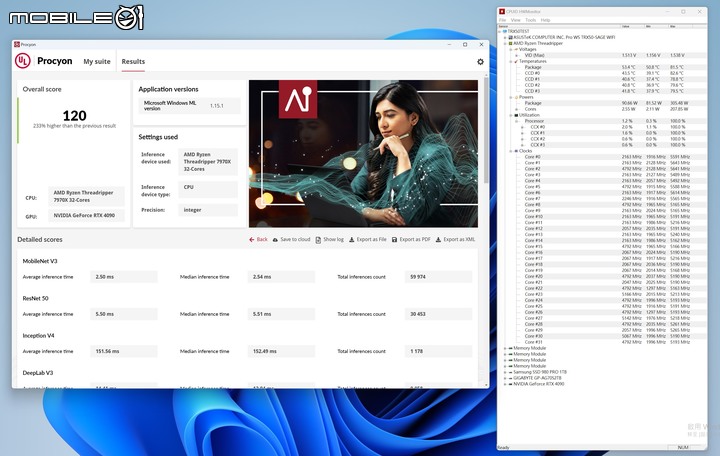The image size is (720, 456).
Task: Expand the Cores power node
Action: pyautogui.click(x=517, y=109)
